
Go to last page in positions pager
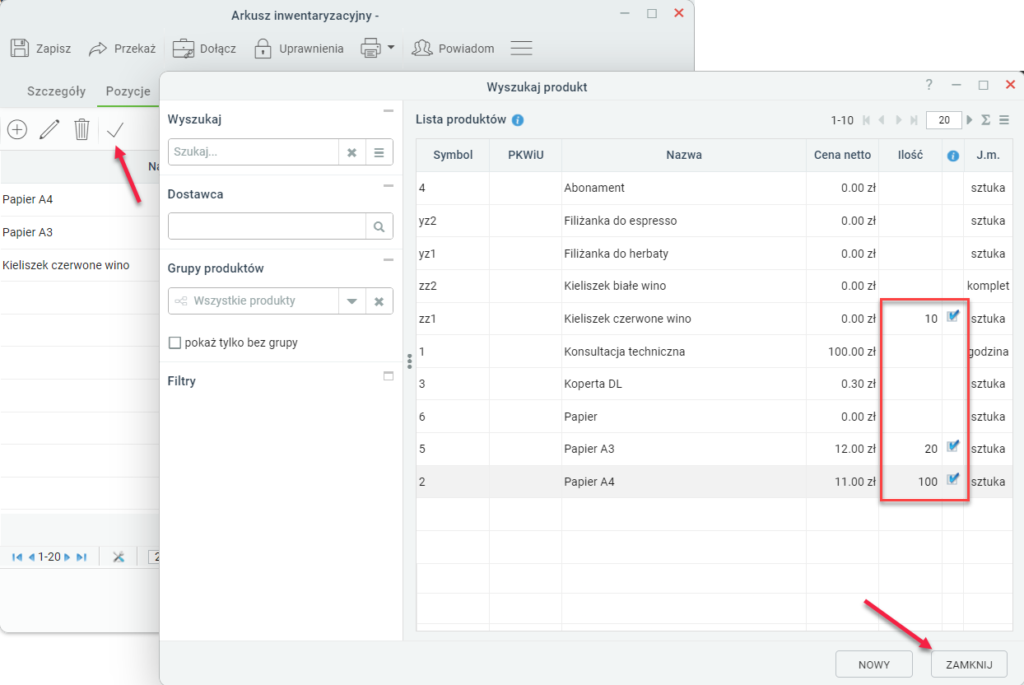coord(82,557)
